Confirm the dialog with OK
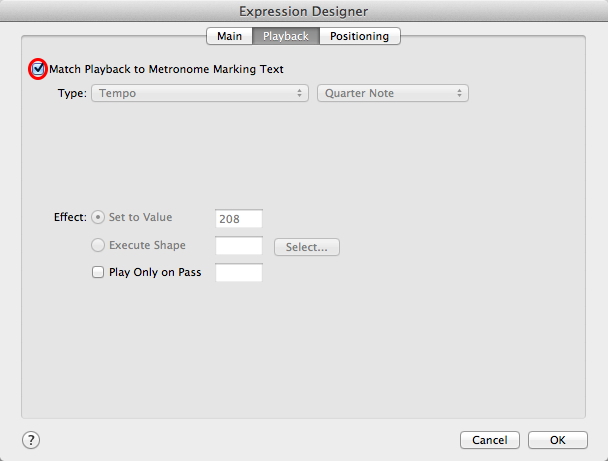 (557, 440)
